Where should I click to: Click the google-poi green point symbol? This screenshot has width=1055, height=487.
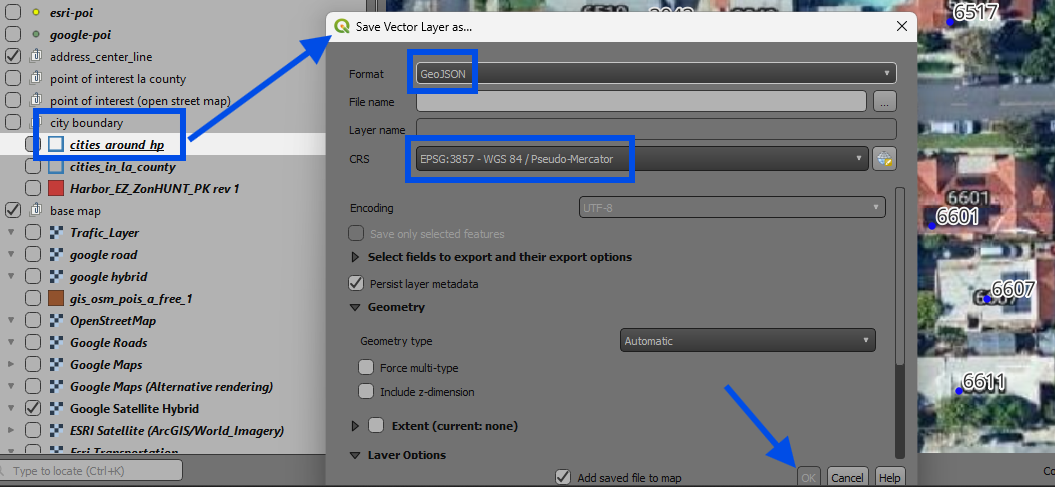point(36,34)
